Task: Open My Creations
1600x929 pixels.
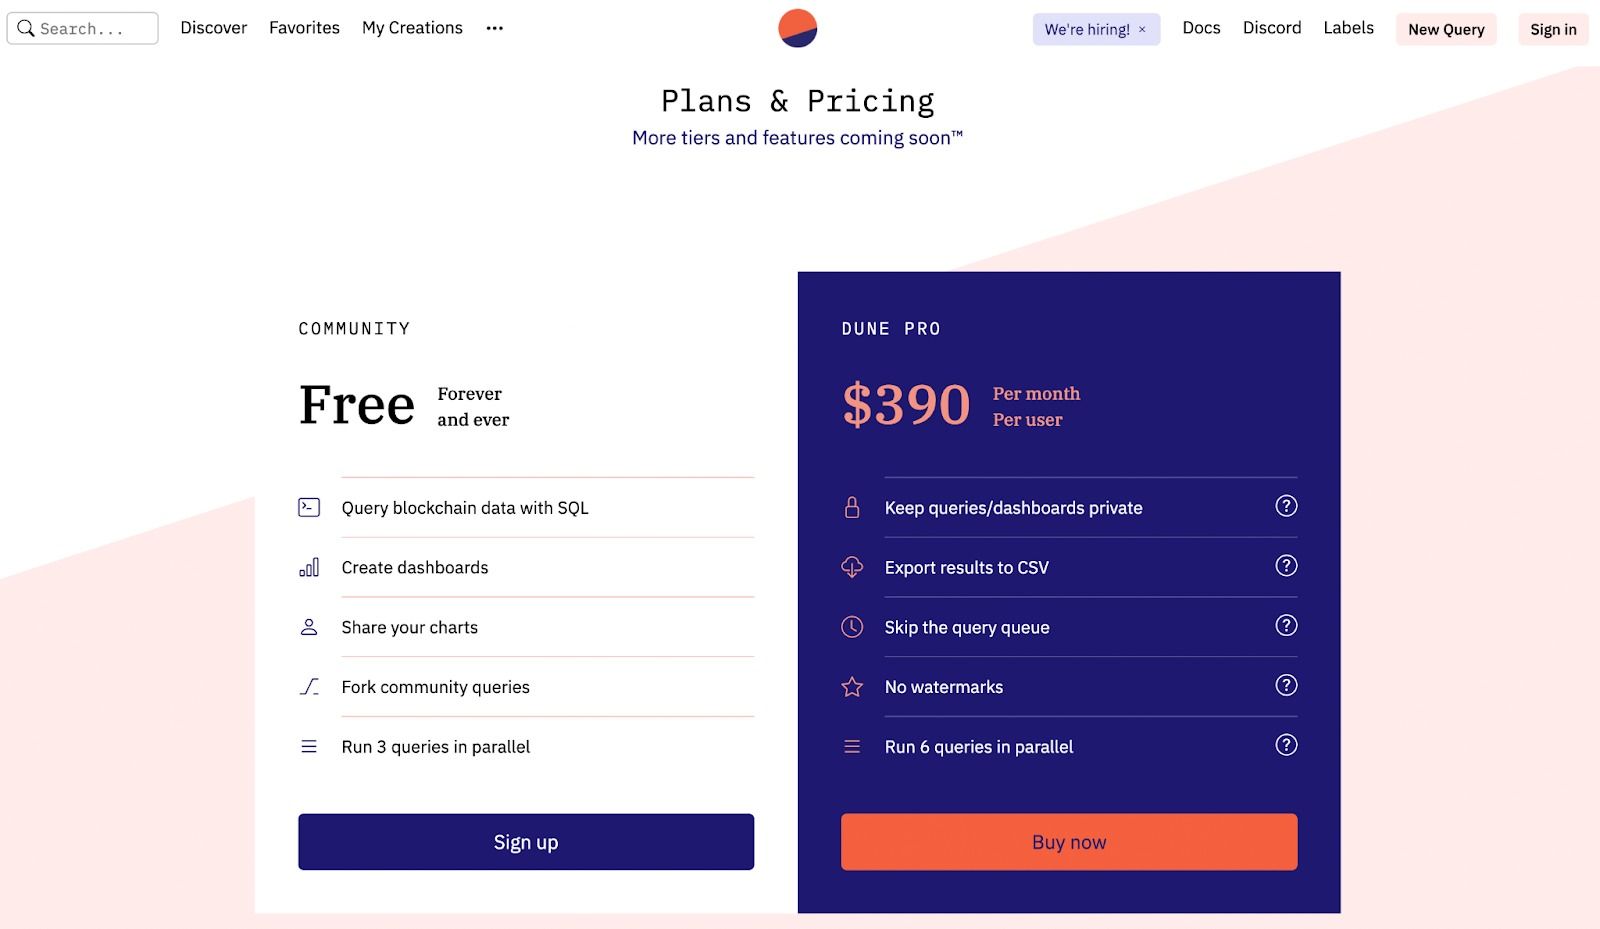Action: [412, 28]
